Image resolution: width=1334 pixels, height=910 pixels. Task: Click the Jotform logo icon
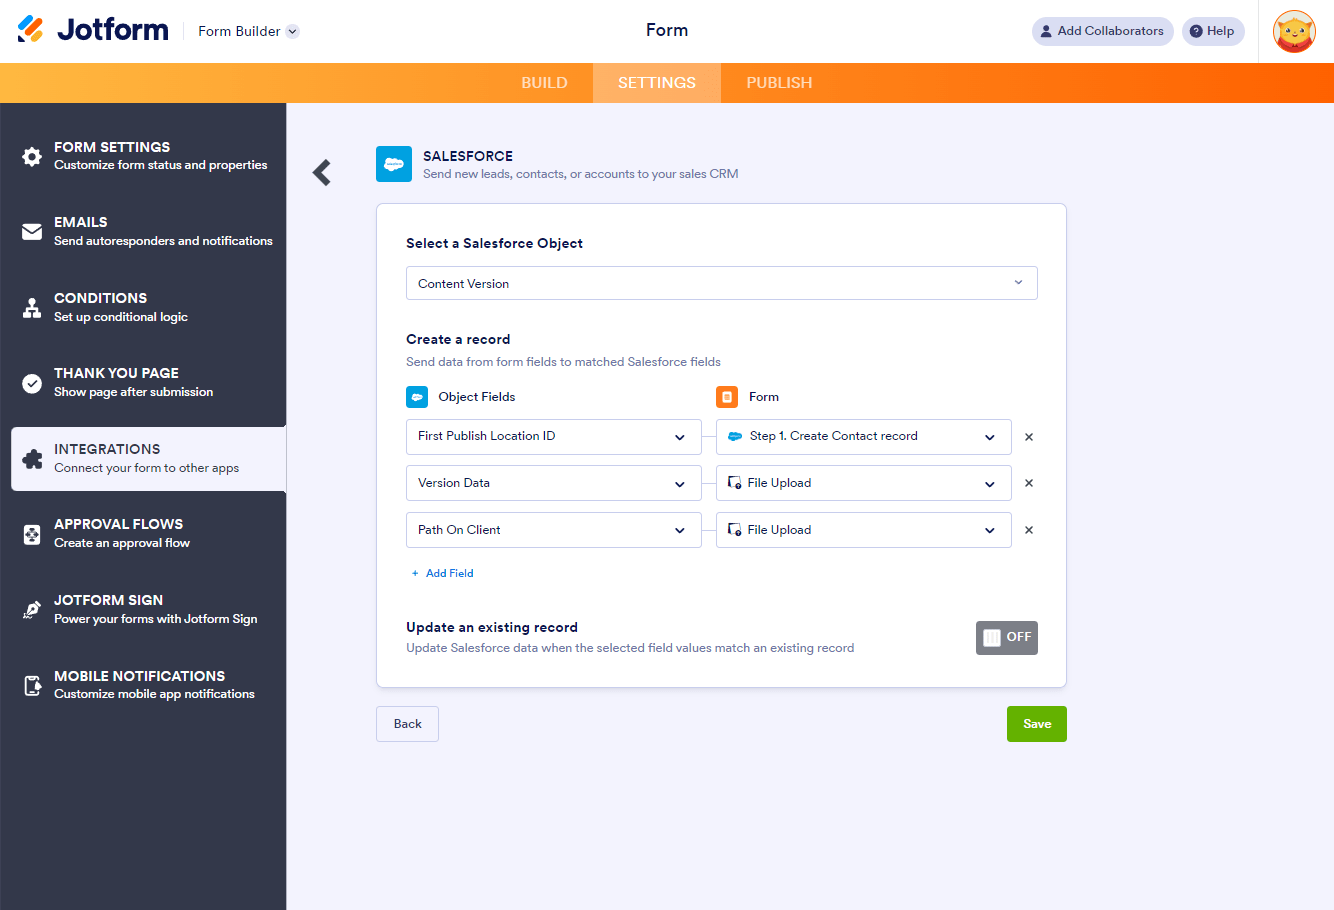tap(31, 30)
